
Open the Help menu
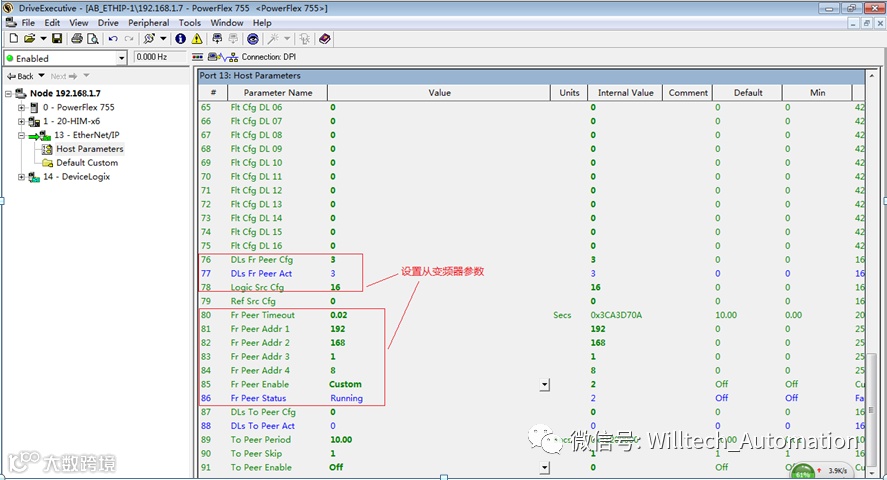[x=262, y=23]
